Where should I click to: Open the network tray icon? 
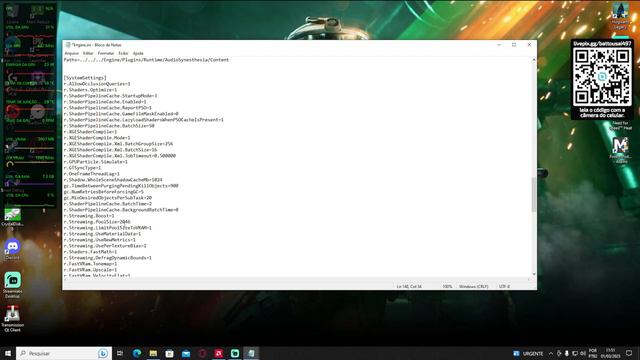pyautogui.click(x=575, y=353)
